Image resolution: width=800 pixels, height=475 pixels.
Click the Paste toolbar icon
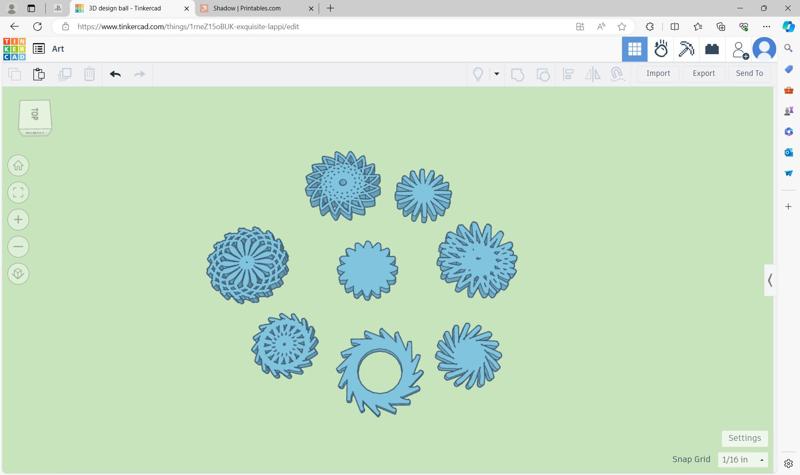(x=39, y=74)
